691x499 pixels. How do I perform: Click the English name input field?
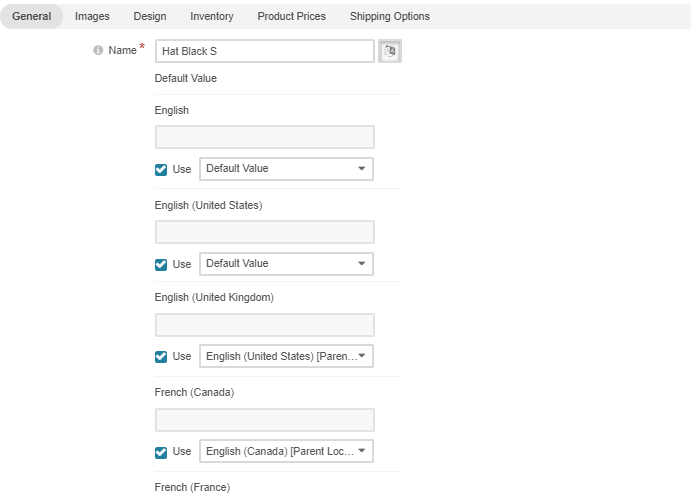[265, 137]
